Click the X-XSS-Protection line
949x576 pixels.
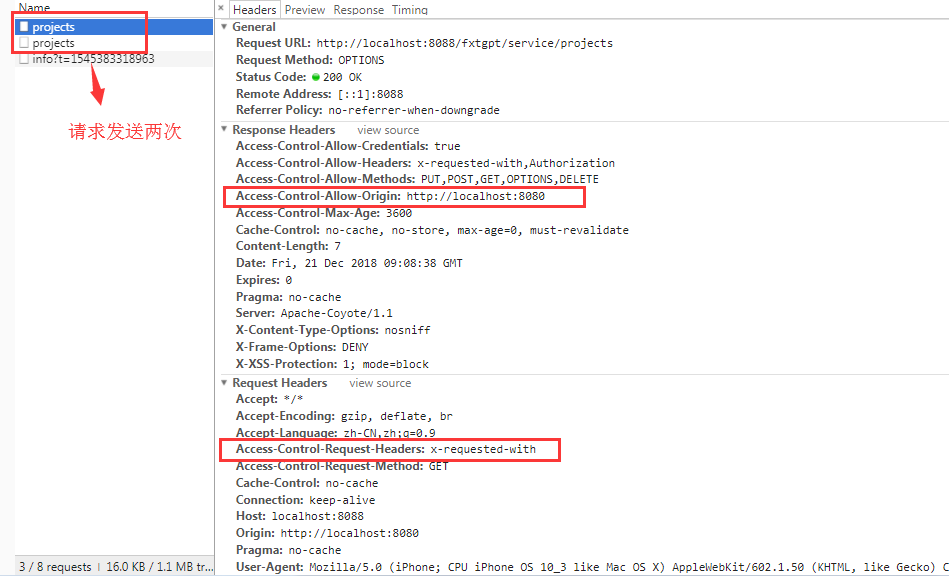[332, 364]
